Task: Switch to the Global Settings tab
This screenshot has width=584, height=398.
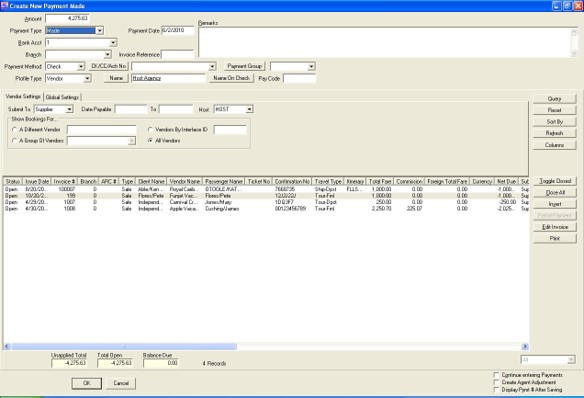Action: (x=62, y=97)
